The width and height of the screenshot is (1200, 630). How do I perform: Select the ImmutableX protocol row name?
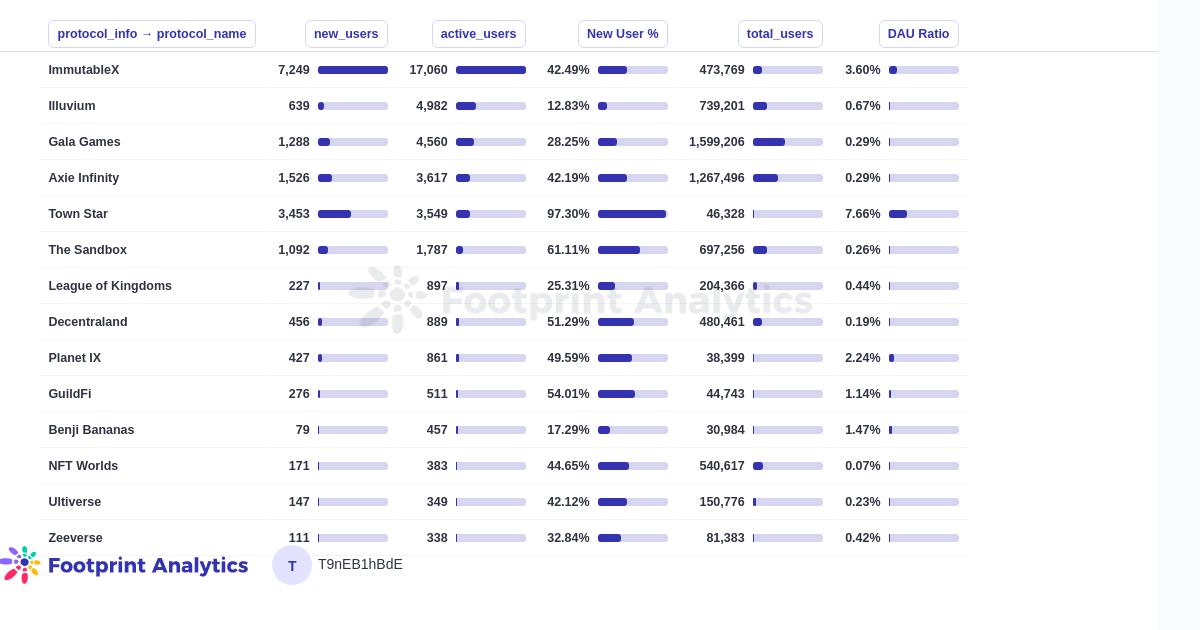[84, 70]
